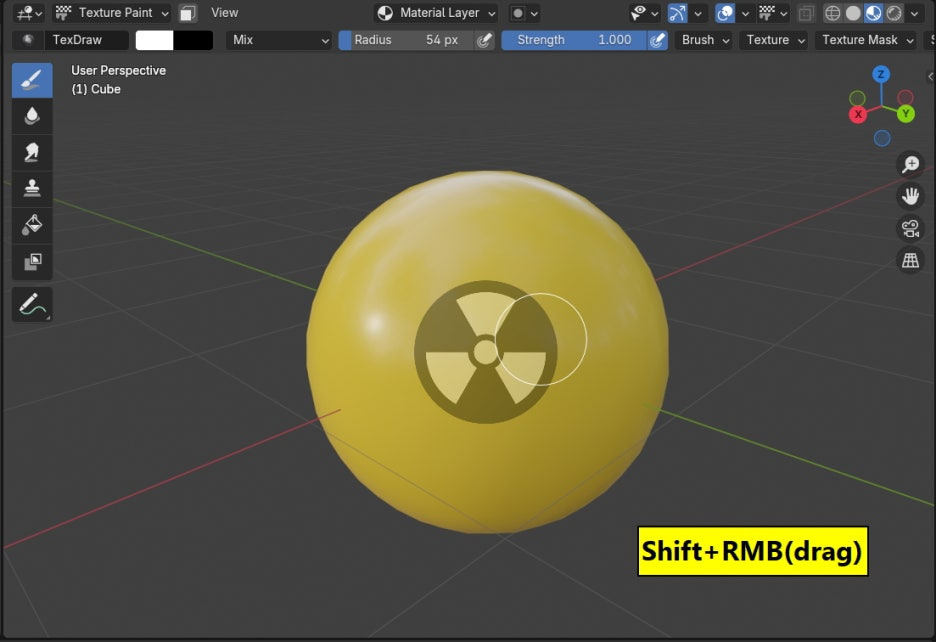Open the visibility and selectability dropdown
This screenshot has height=642, width=936.
[x=645, y=13]
